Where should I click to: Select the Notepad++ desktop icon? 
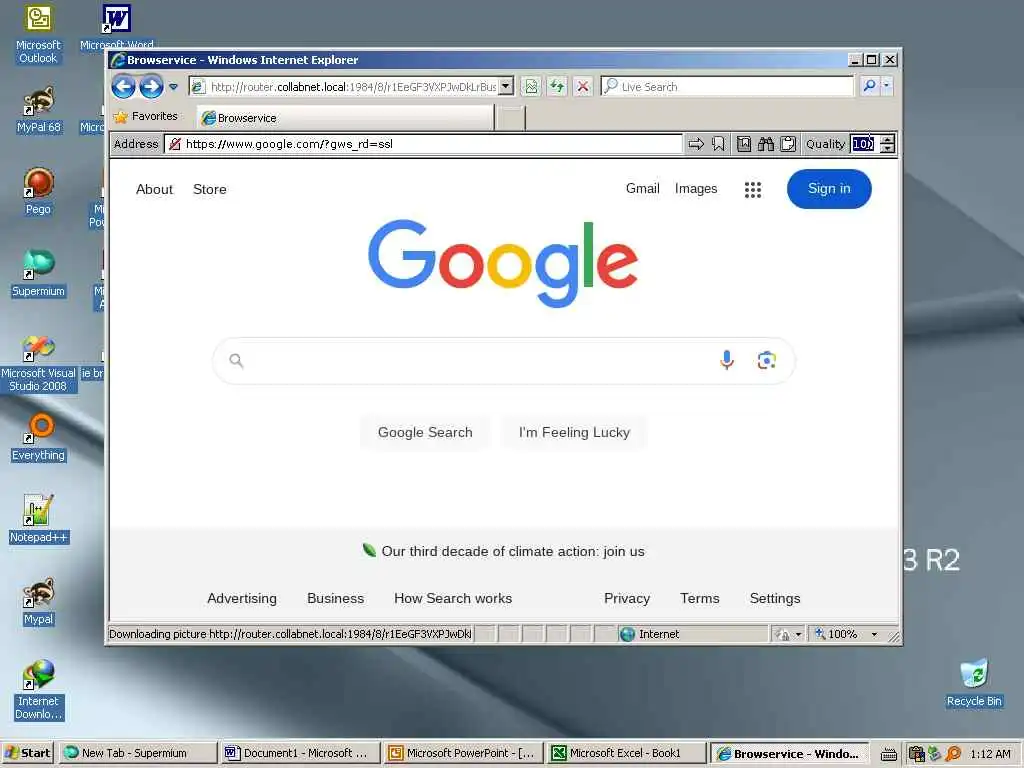tap(38, 519)
